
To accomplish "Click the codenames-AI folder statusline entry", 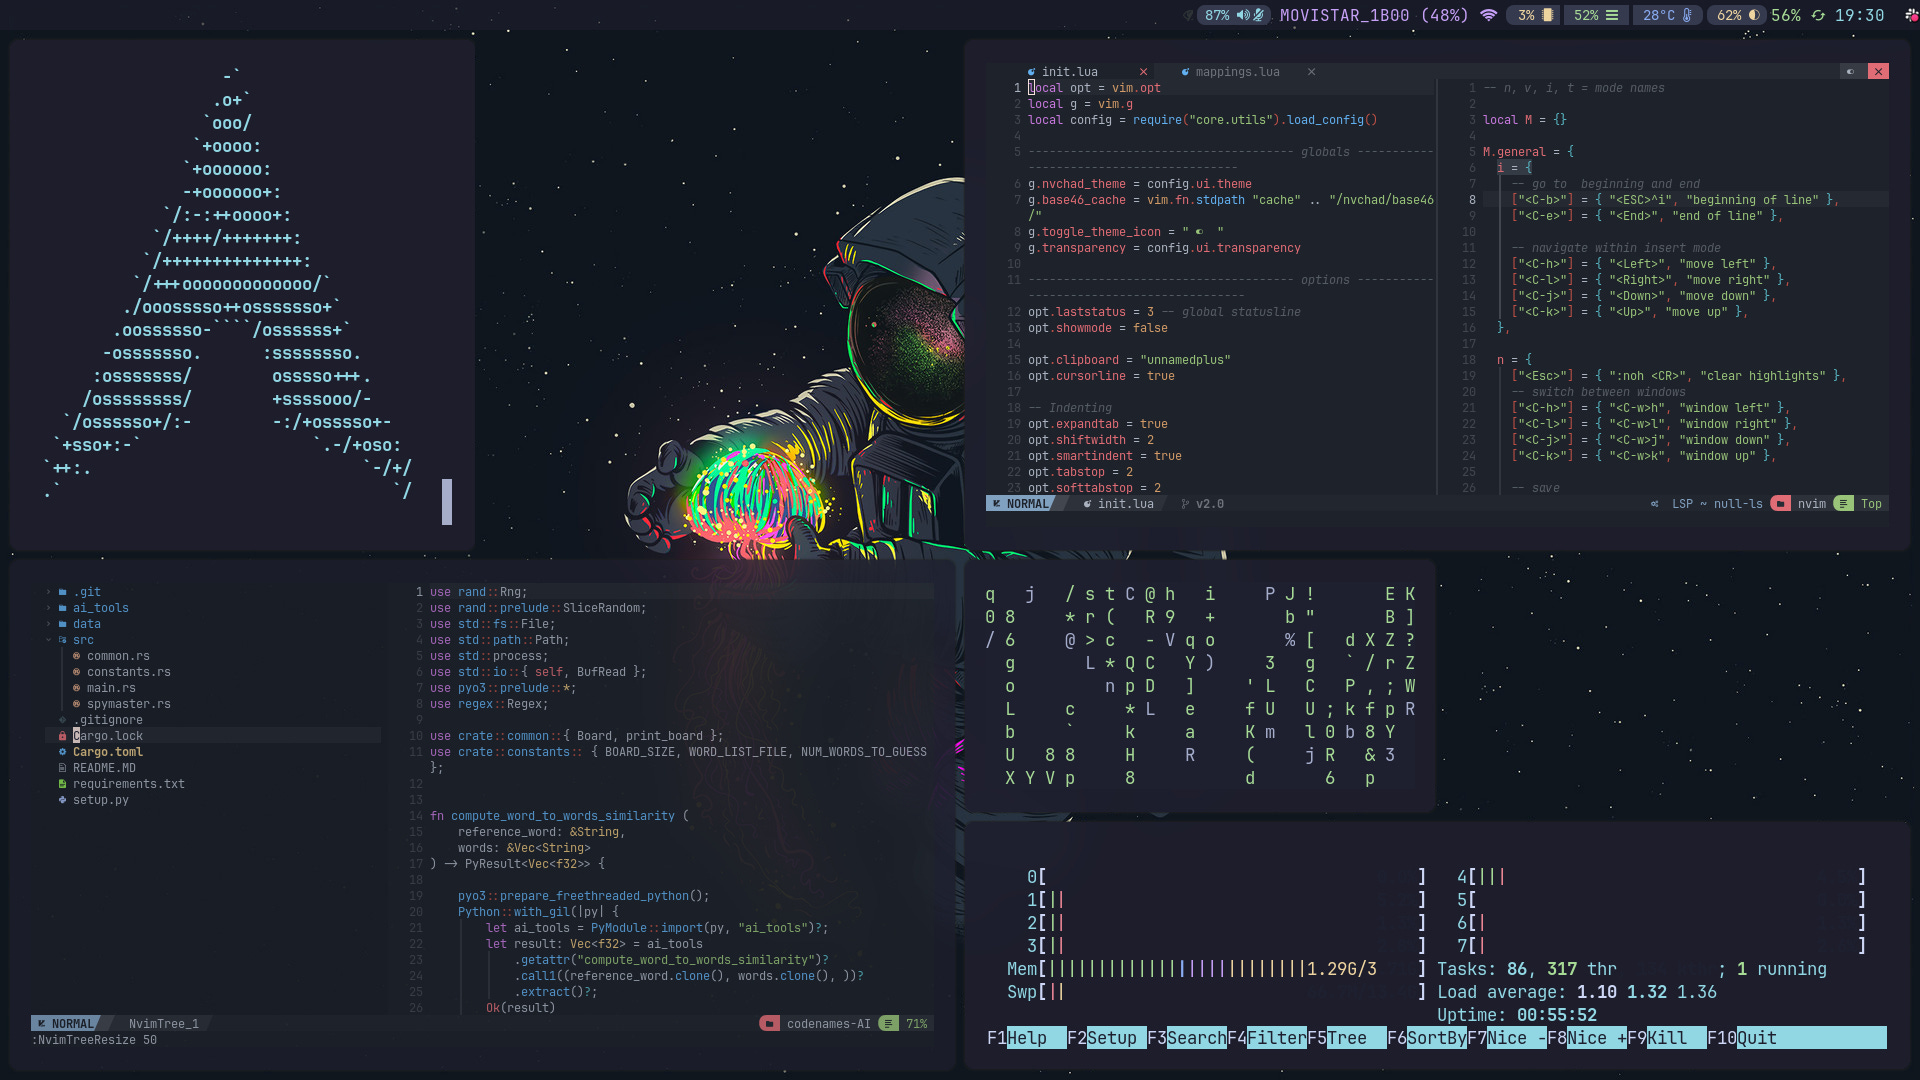I will pyautogui.click(x=816, y=1024).
